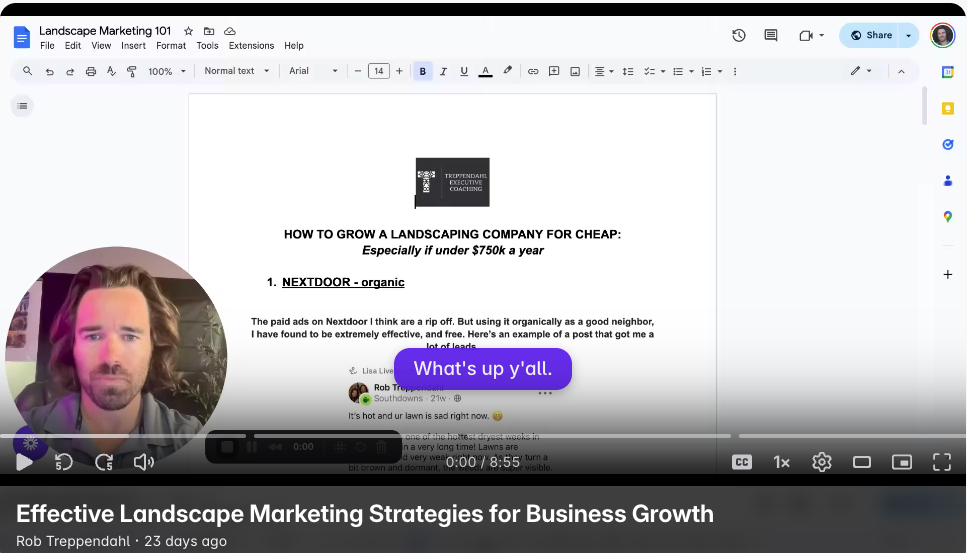
Task: Skip video forward five seconds
Action: 104,462
